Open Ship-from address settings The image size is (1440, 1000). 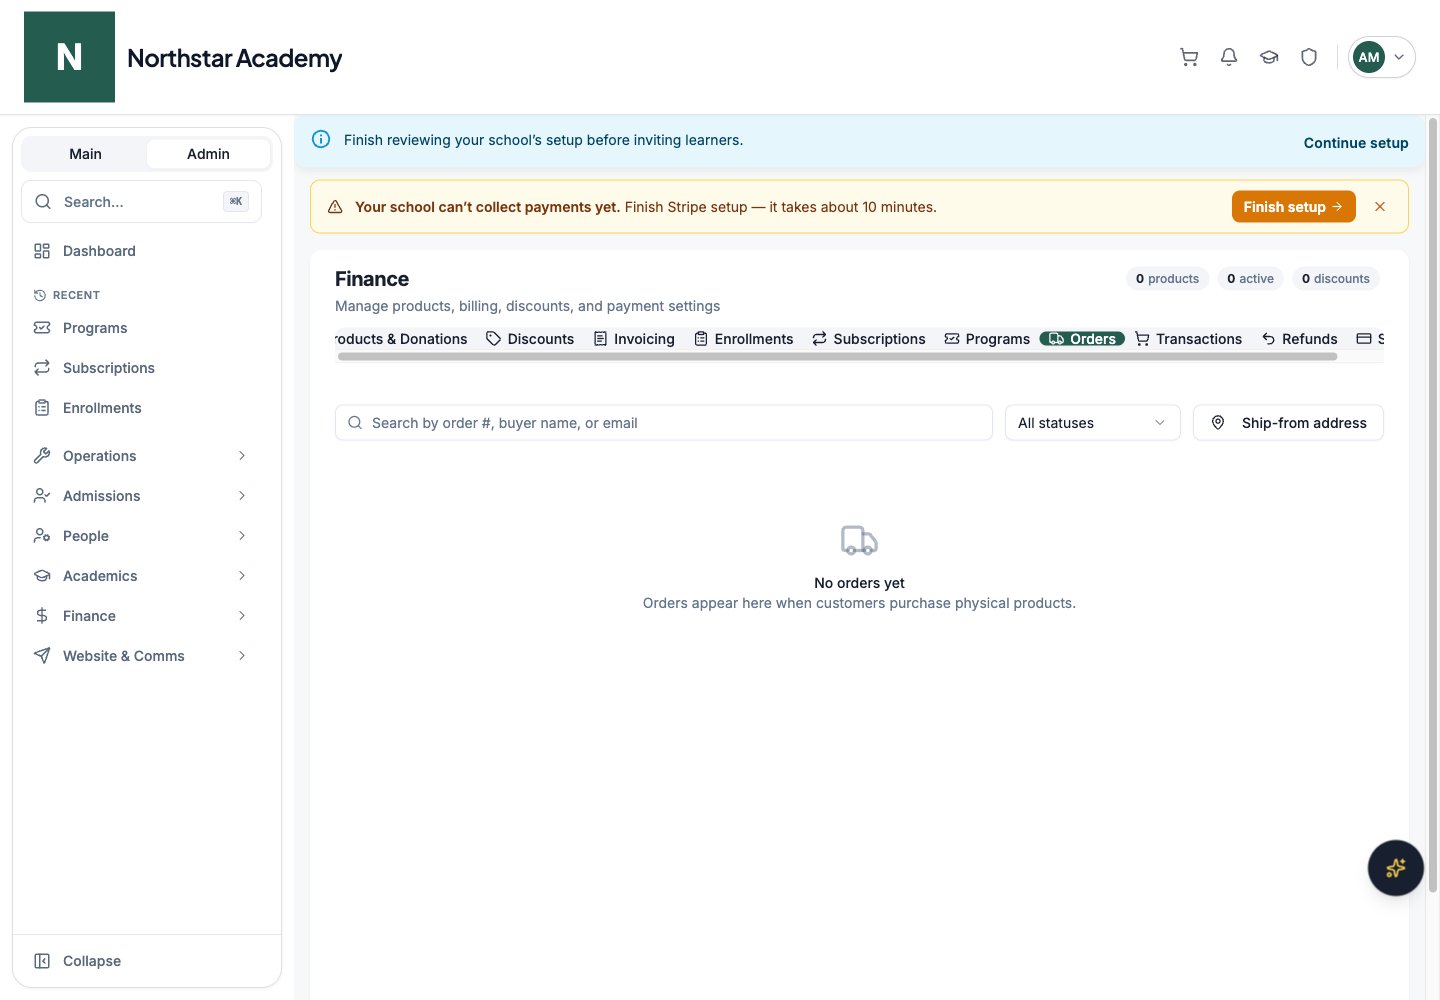pos(1288,423)
